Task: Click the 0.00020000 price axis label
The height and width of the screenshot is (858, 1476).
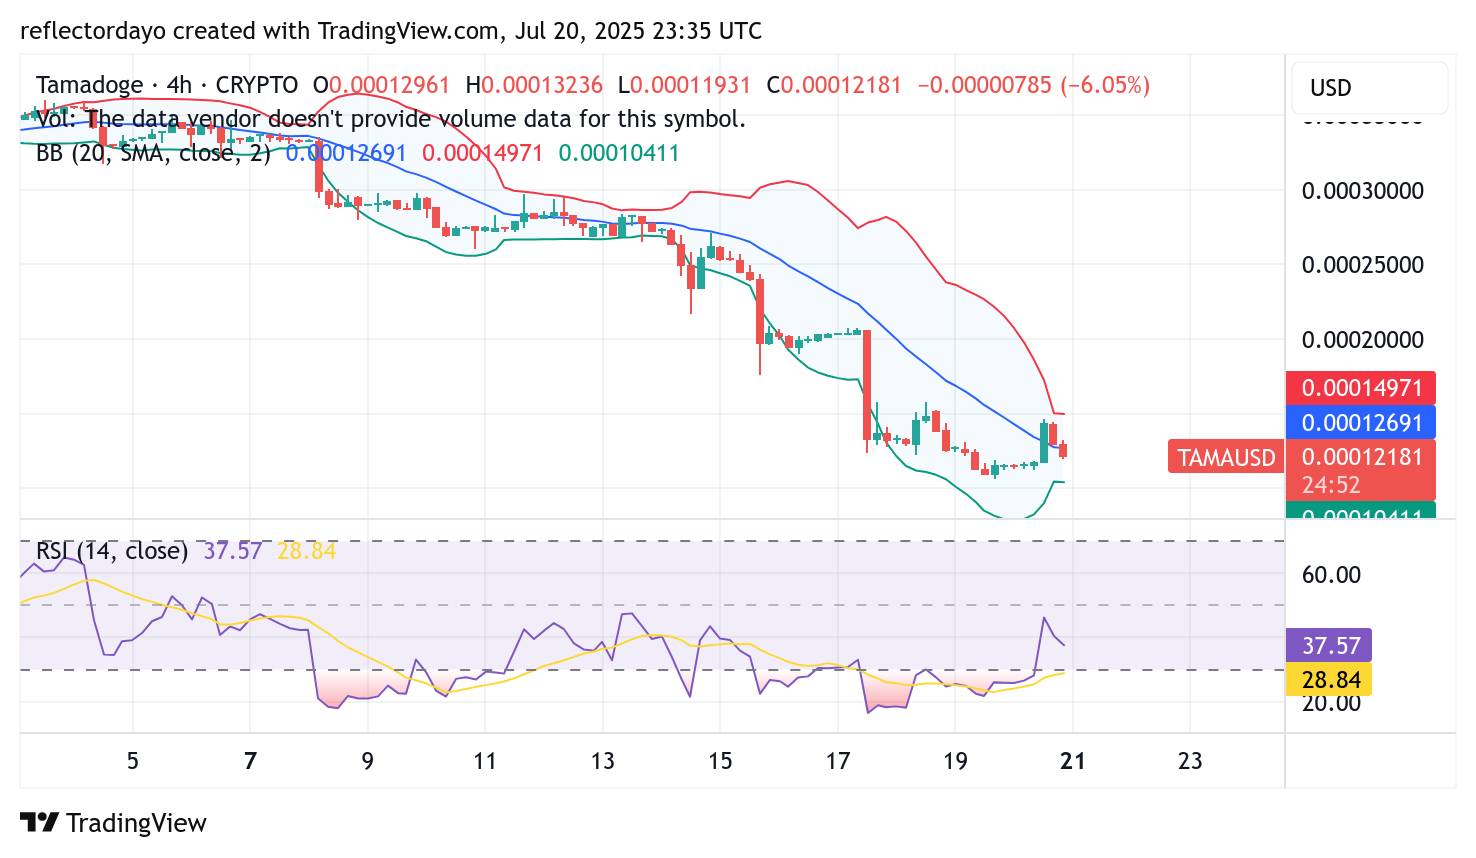Action: pyautogui.click(x=1362, y=340)
